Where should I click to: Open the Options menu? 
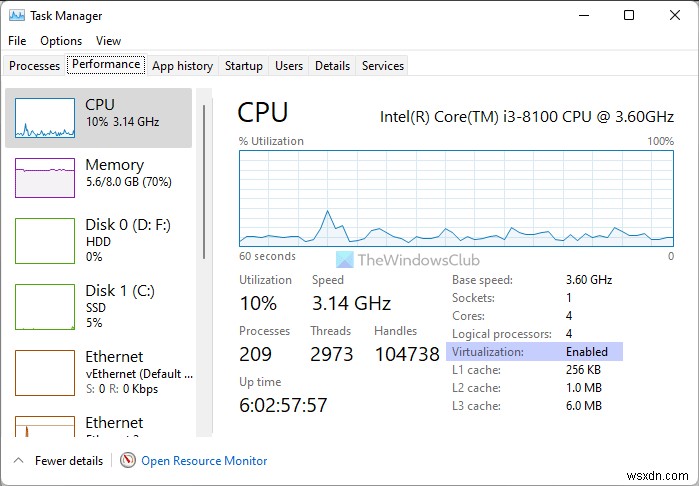pyautogui.click(x=61, y=41)
